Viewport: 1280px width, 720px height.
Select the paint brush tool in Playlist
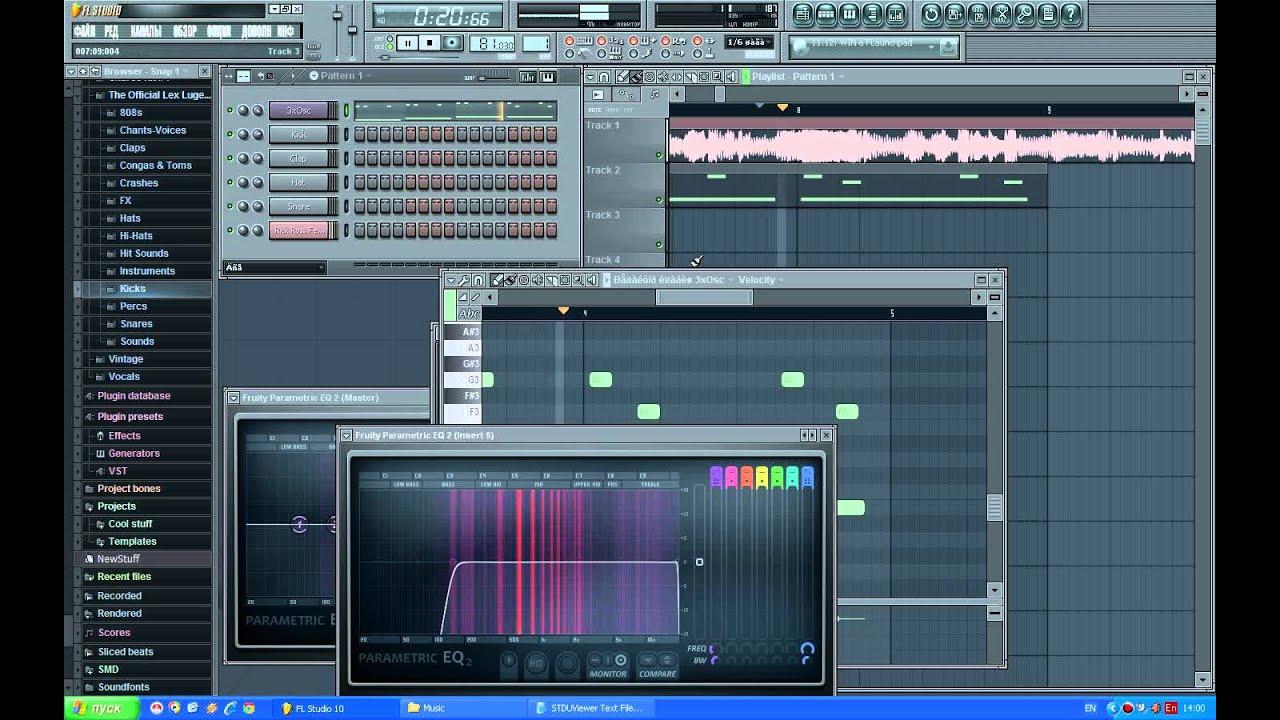[x=636, y=77]
